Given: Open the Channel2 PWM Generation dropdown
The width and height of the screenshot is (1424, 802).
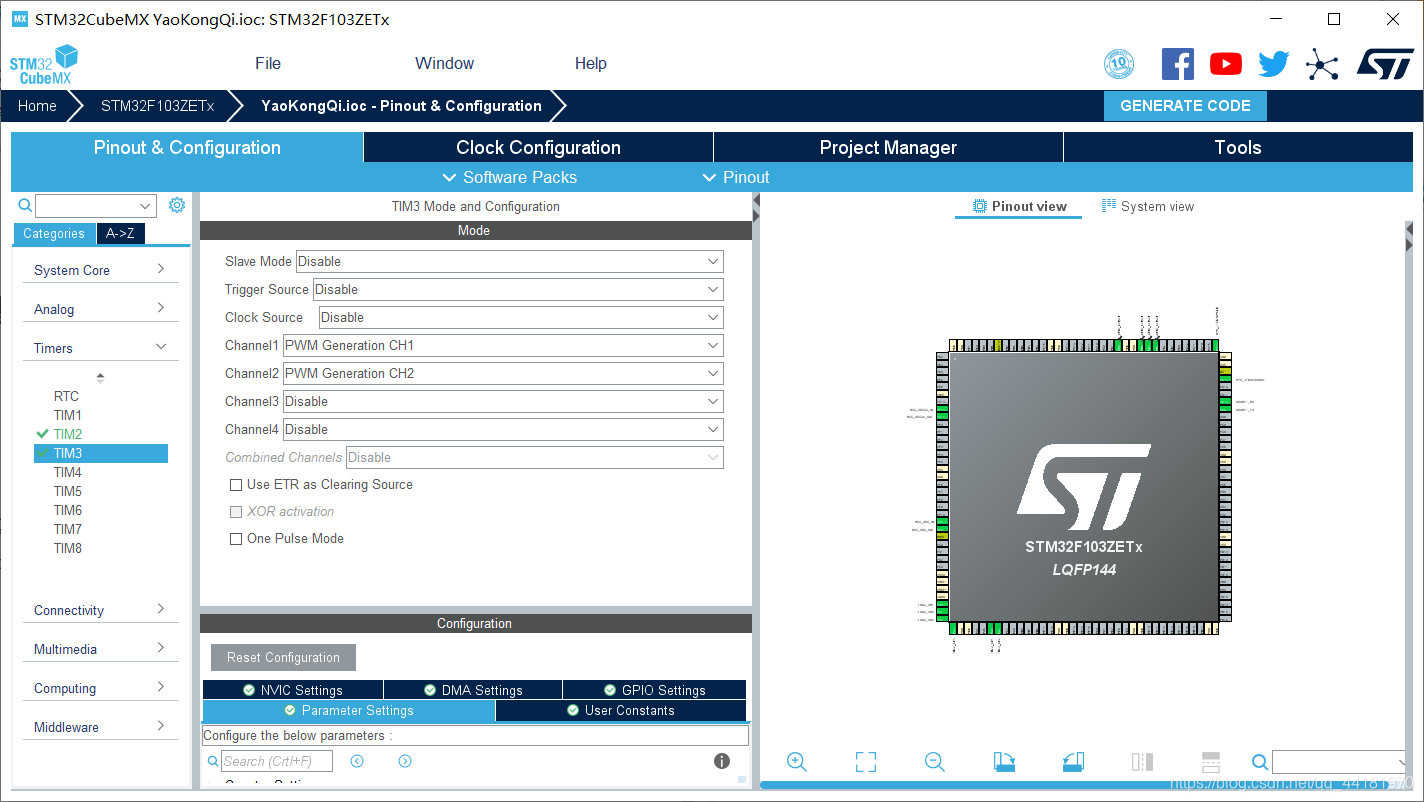Looking at the screenshot, I should (503, 373).
